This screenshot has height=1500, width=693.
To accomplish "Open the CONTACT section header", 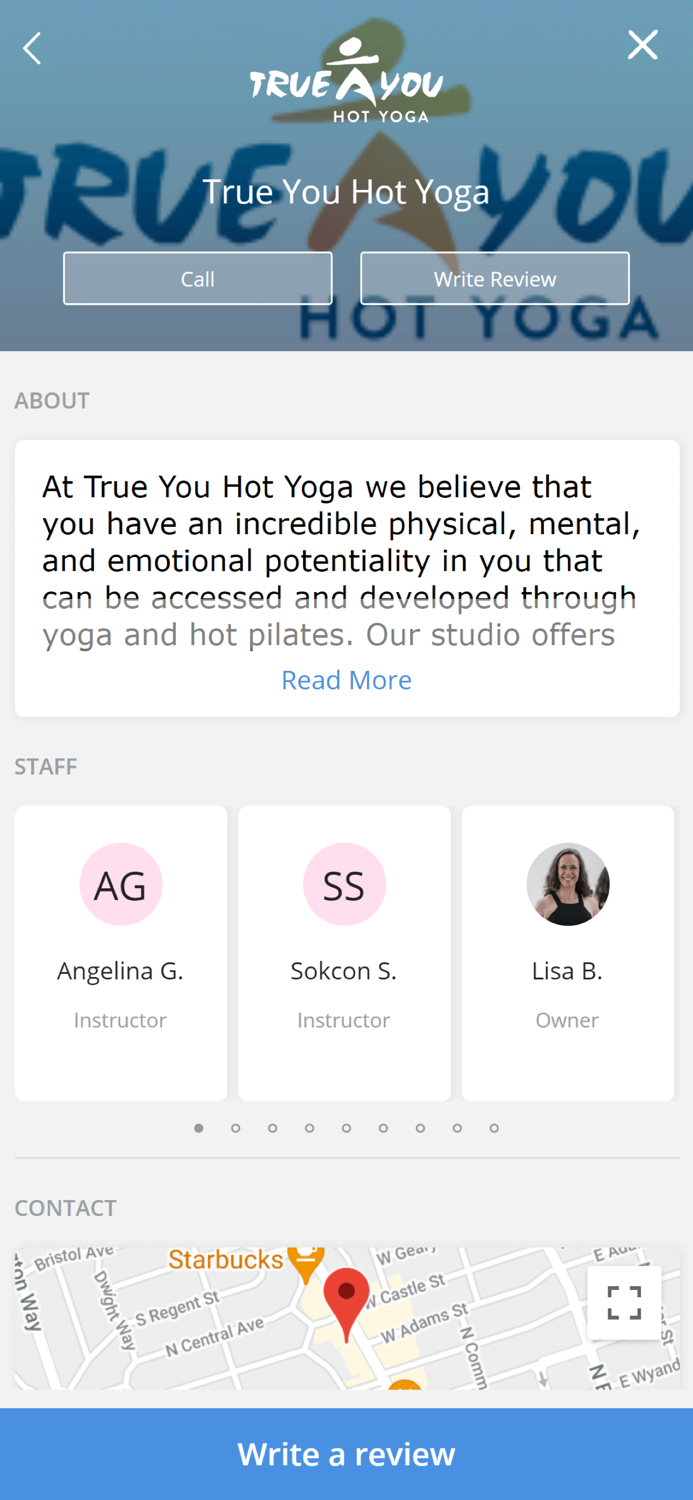I will pyautogui.click(x=65, y=1208).
